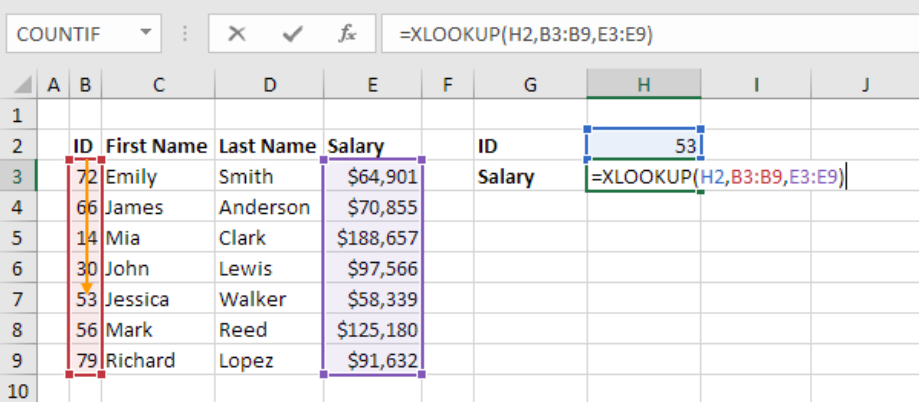Select row 2 header

pyautogui.click(x=18, y=145)
